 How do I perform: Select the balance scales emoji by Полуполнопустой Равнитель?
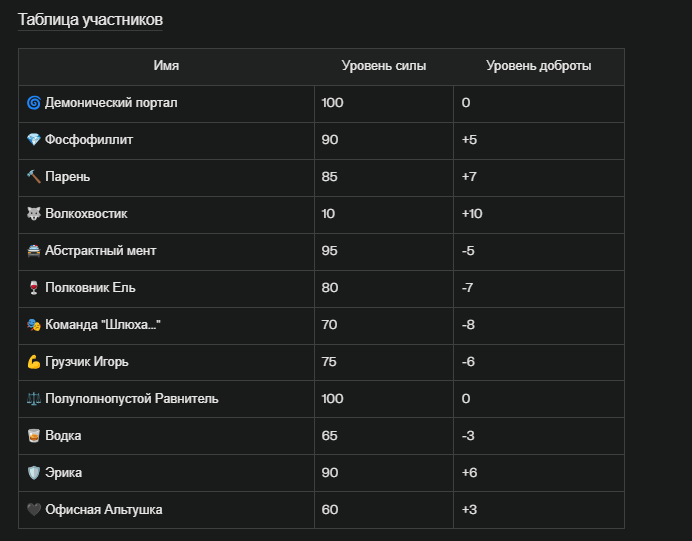coord(34,399)
